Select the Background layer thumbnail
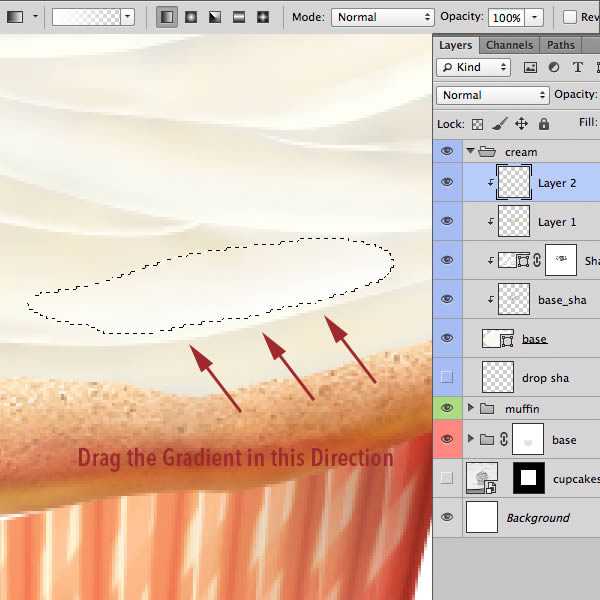This screenshot has width=600, height=600. 482,517
